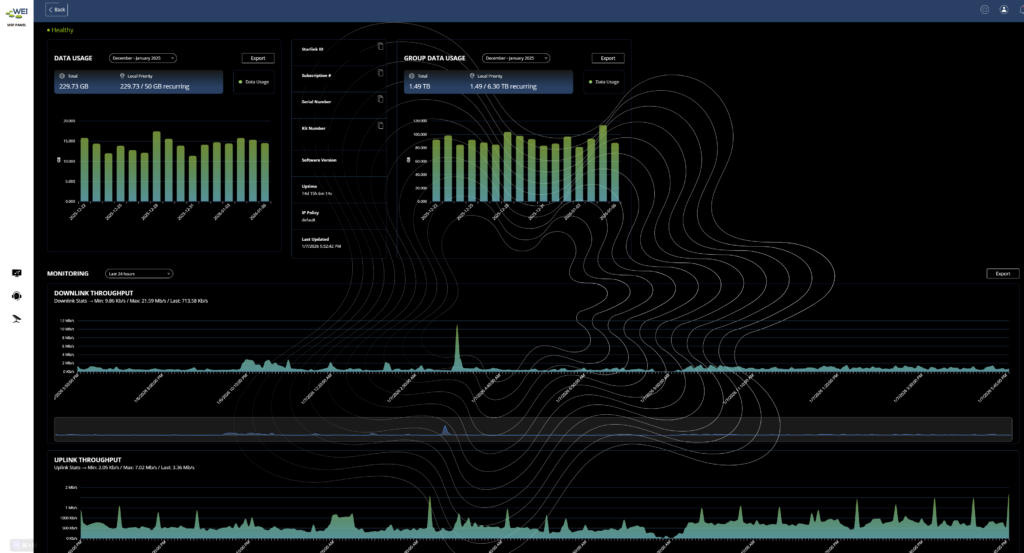The image size is (1024, 553).
Task: Export the Group Data Usage chart
Action: 608,58
